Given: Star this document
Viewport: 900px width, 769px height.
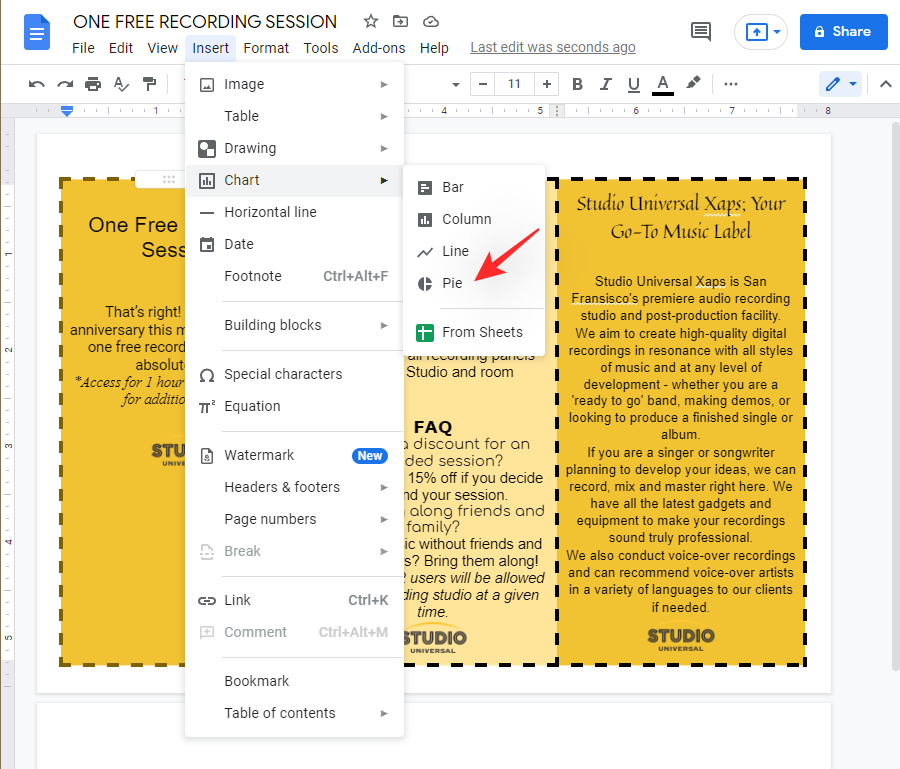Looking at the screenshot, I should pos(371,21).
